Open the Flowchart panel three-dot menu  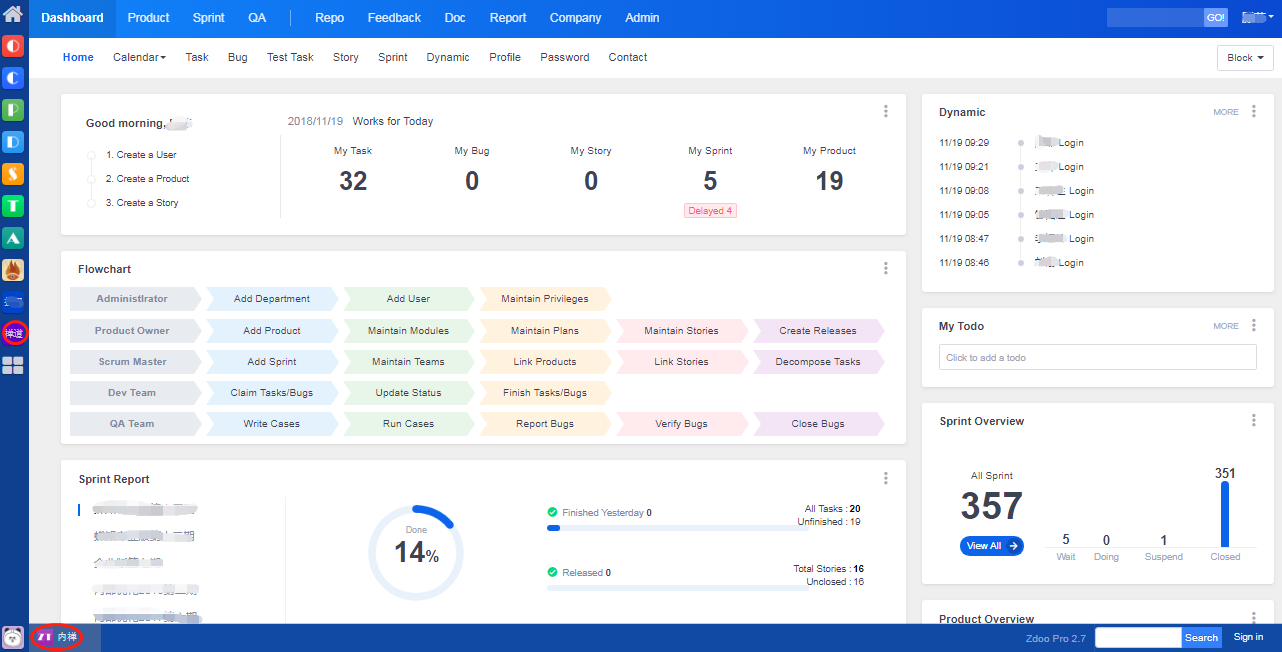(x=885, y=268)
